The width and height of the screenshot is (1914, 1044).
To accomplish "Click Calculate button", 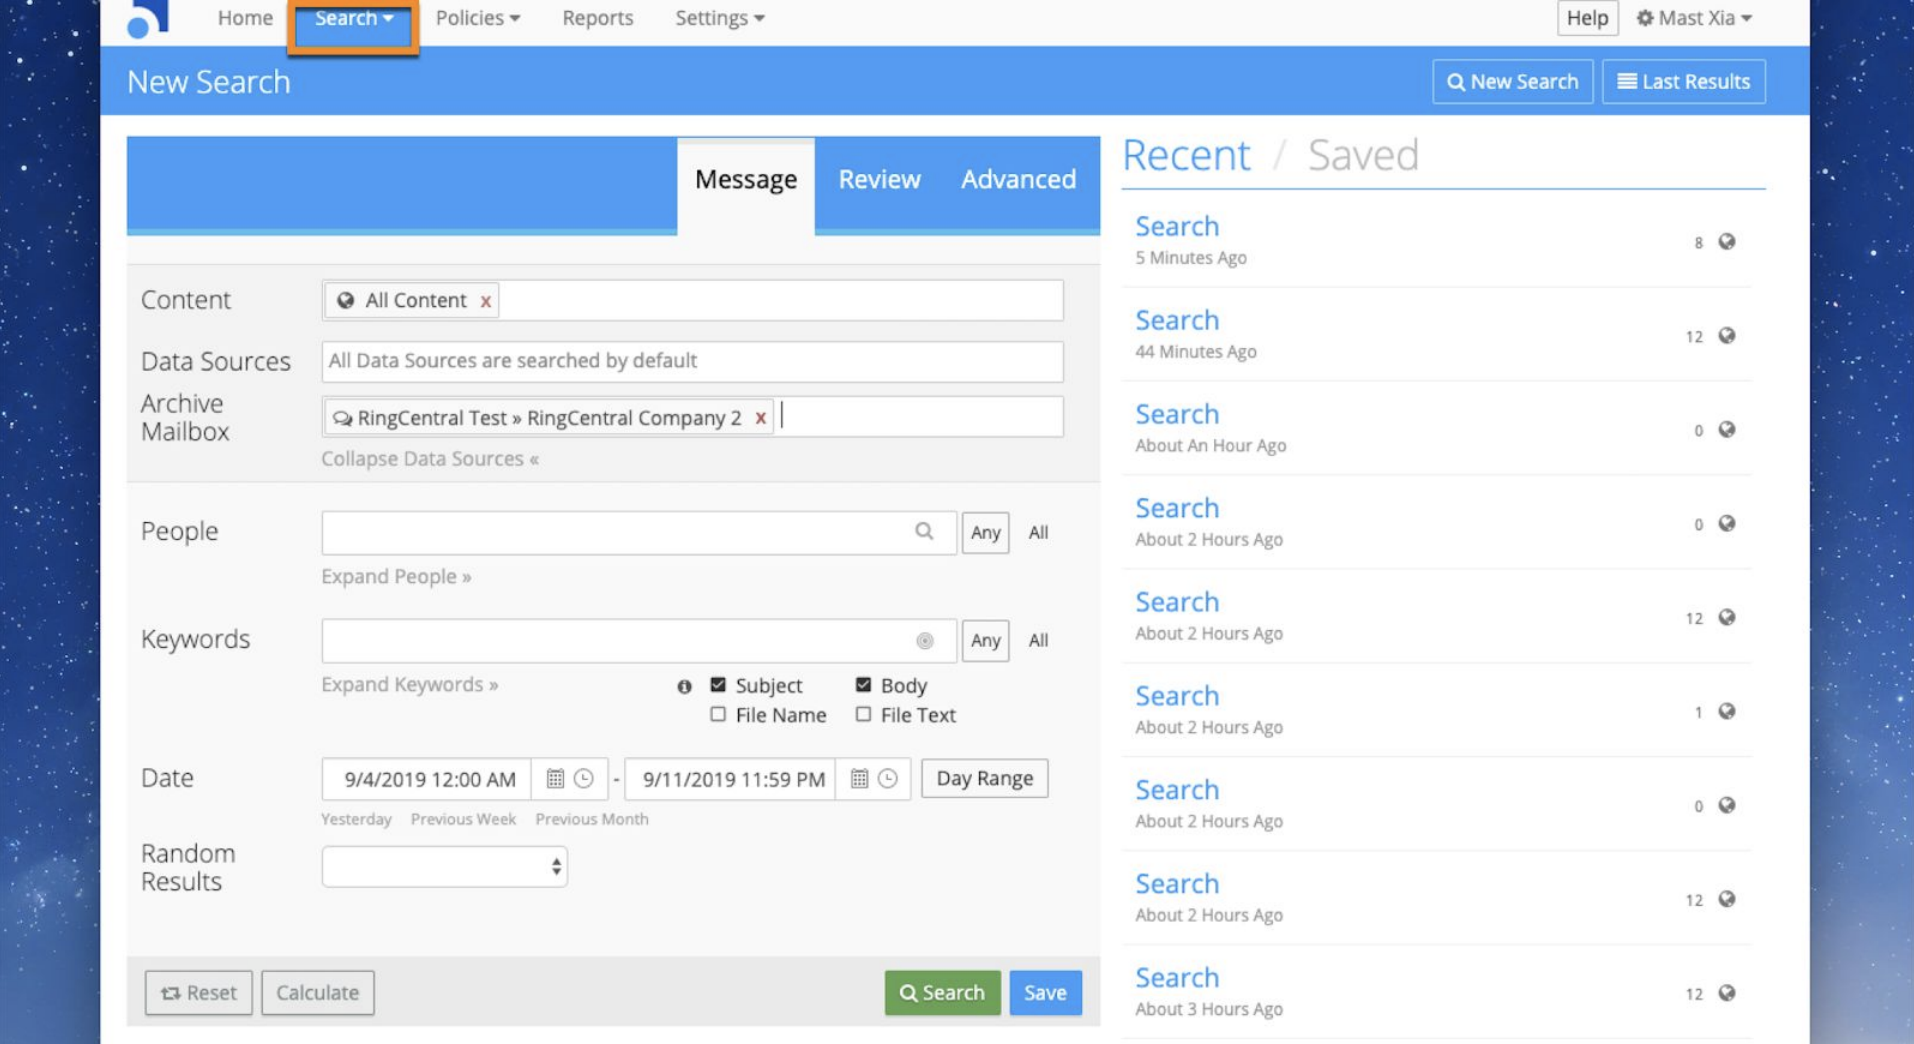I will (317, 993).
